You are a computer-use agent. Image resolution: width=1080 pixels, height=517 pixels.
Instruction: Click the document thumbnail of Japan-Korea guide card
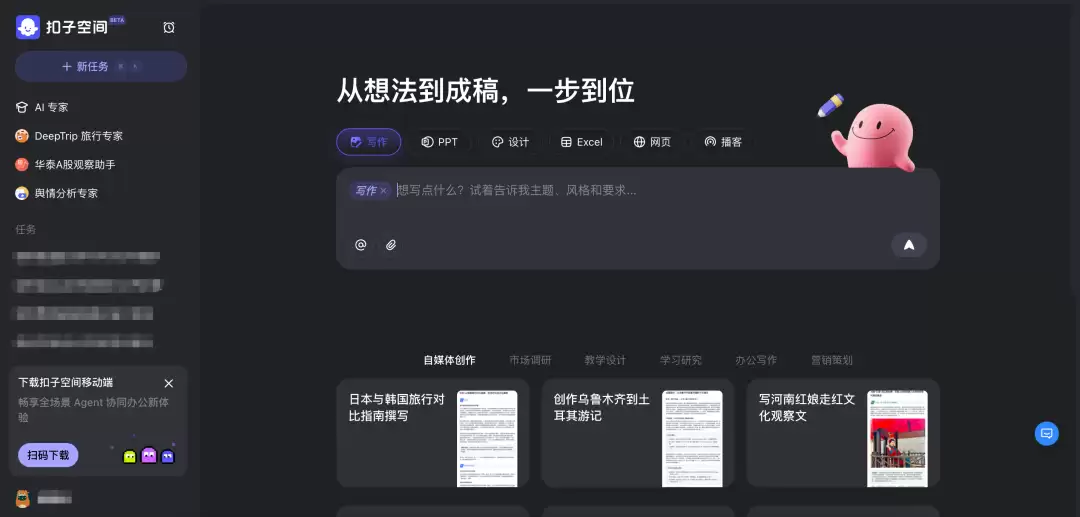tap(488, 439)
